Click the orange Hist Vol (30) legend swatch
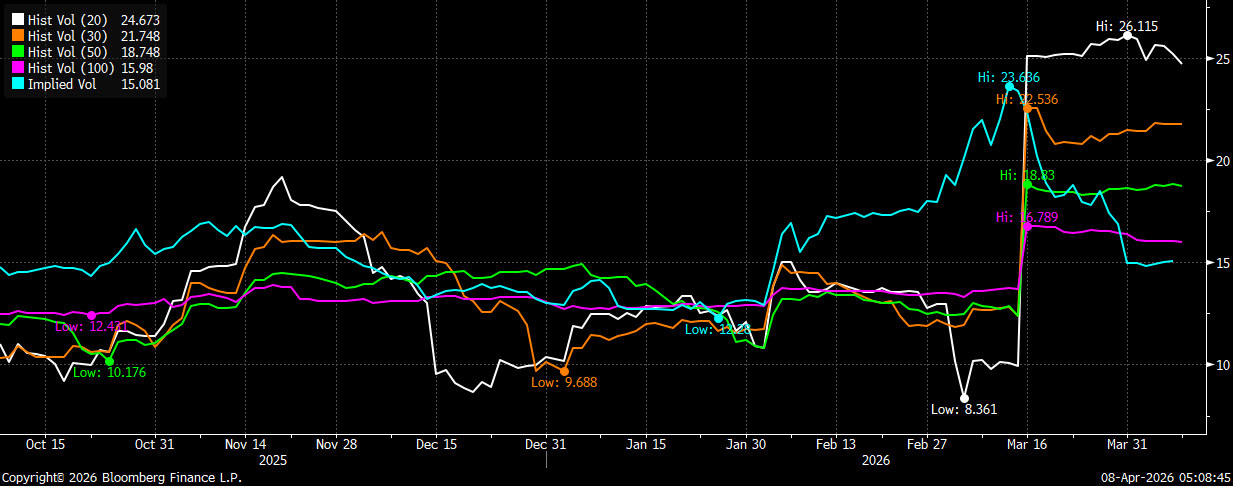 [x=17, y=36]
